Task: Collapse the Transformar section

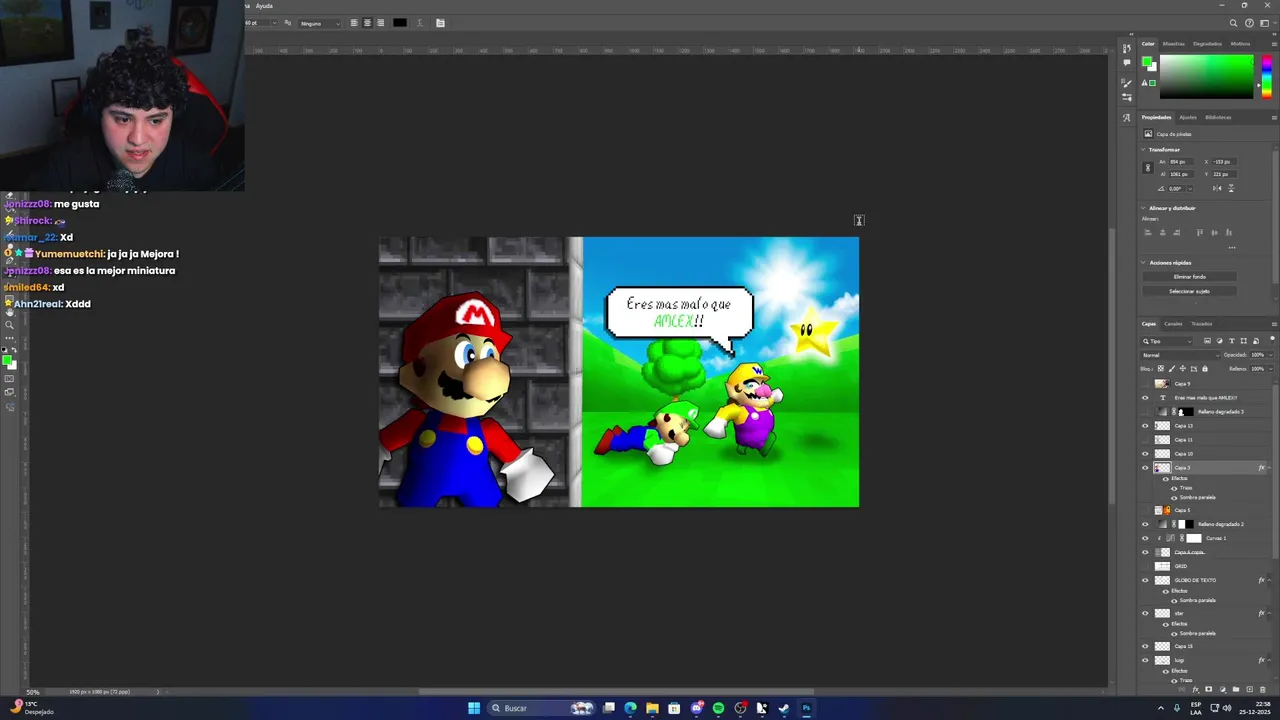Action: point(1143,150)
